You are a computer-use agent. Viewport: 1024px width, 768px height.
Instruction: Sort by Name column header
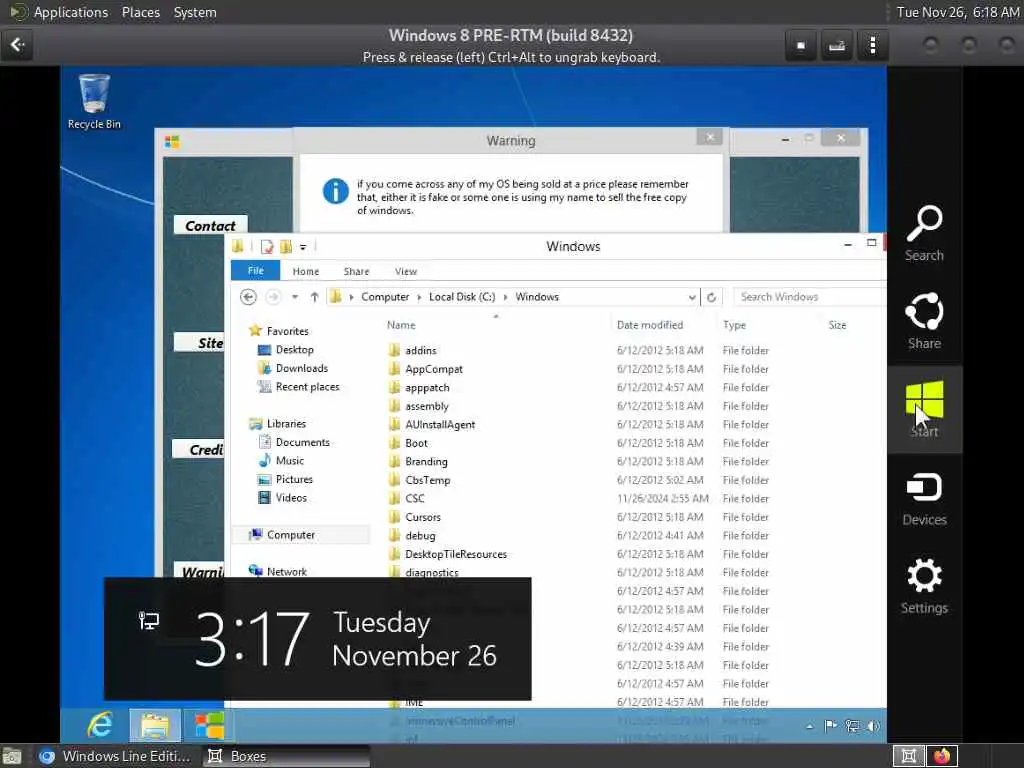[401, 325]
